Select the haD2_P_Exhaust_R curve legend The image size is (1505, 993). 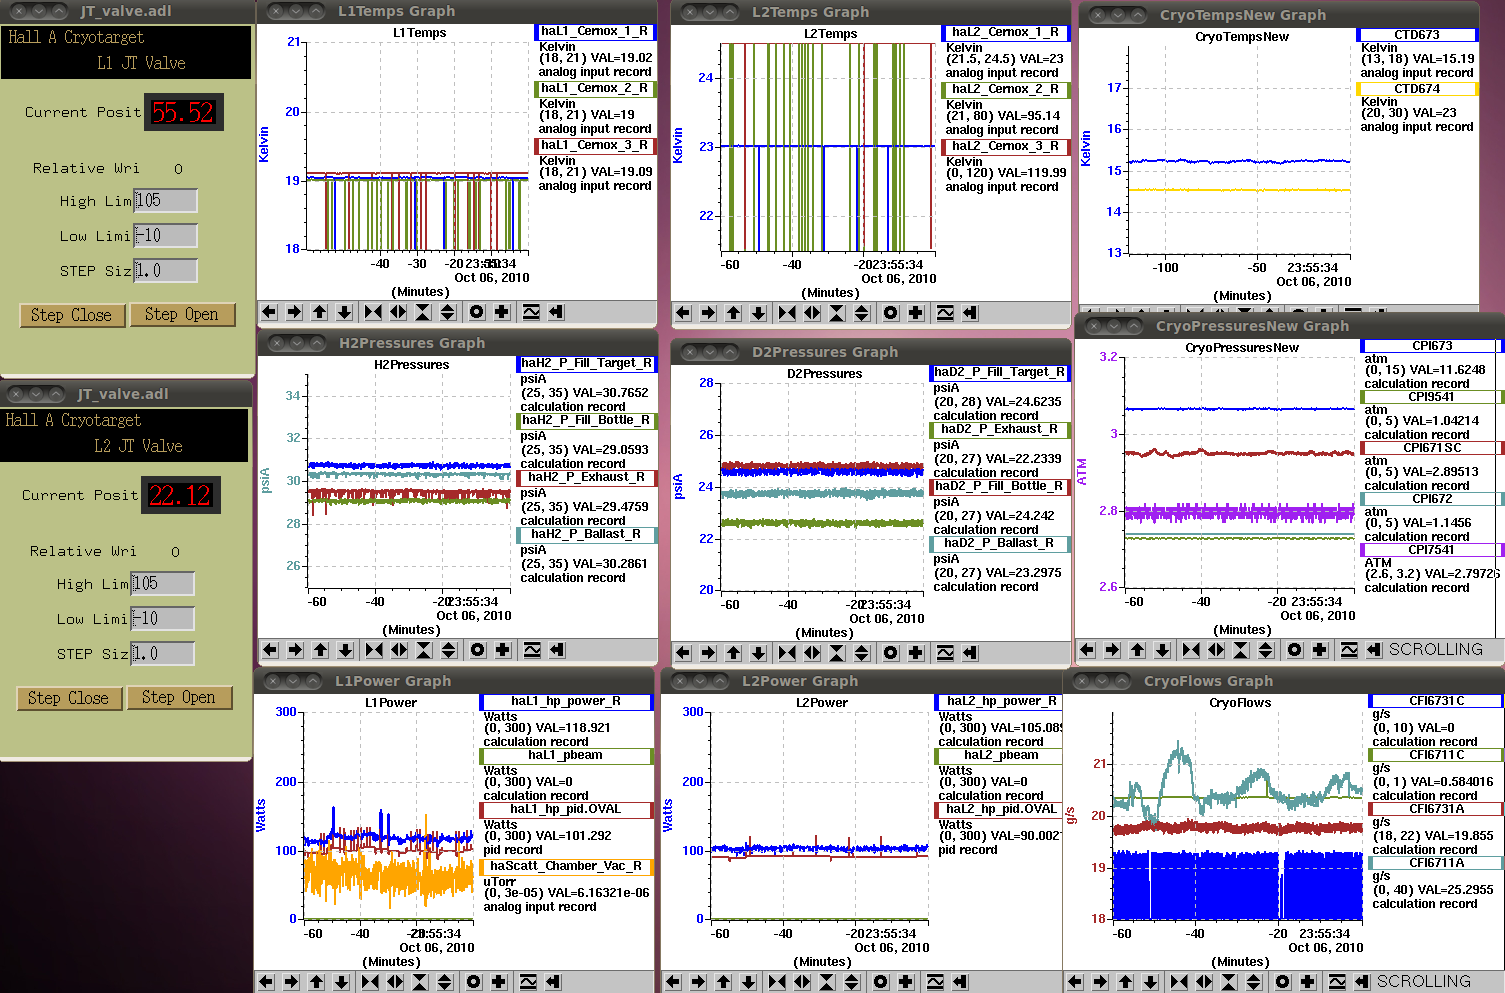999,430
